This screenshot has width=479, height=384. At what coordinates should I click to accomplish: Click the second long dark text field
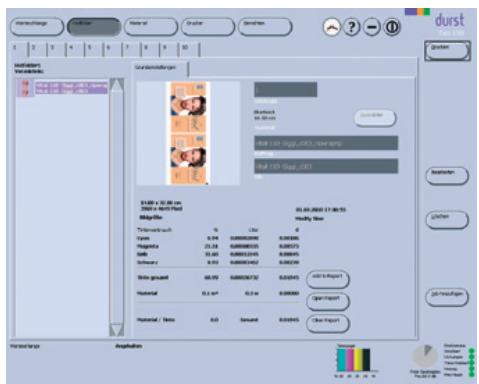pos(326,166)
